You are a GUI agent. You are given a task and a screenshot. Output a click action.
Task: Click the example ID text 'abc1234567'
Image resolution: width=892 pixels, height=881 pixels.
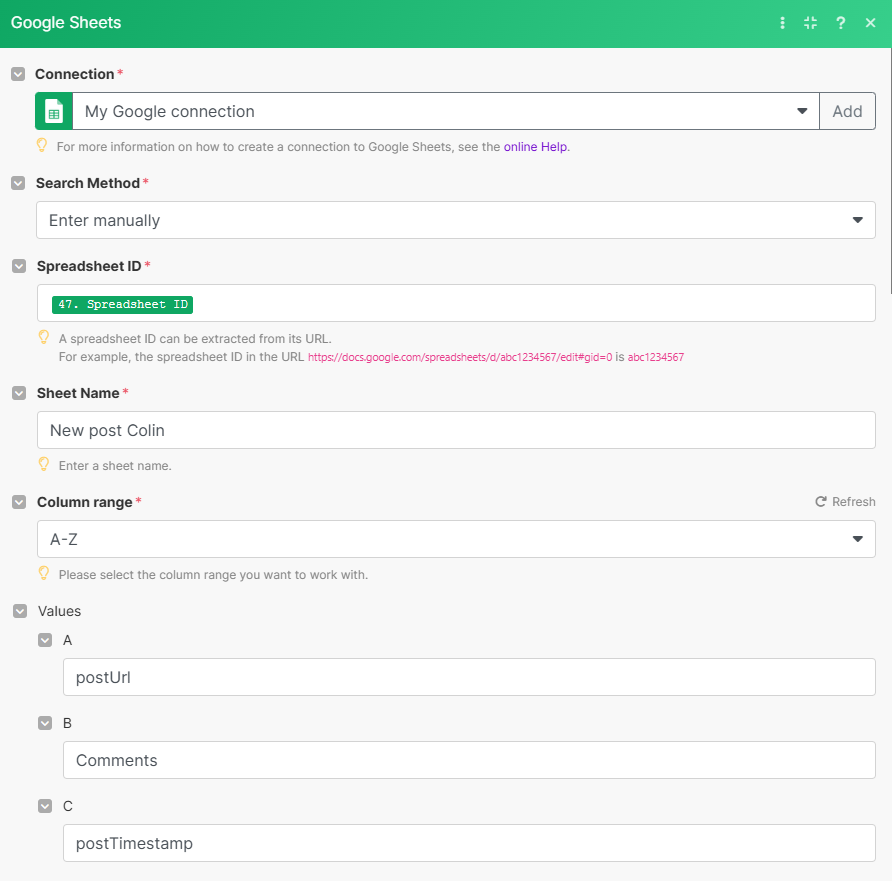(x=655, y=357)
